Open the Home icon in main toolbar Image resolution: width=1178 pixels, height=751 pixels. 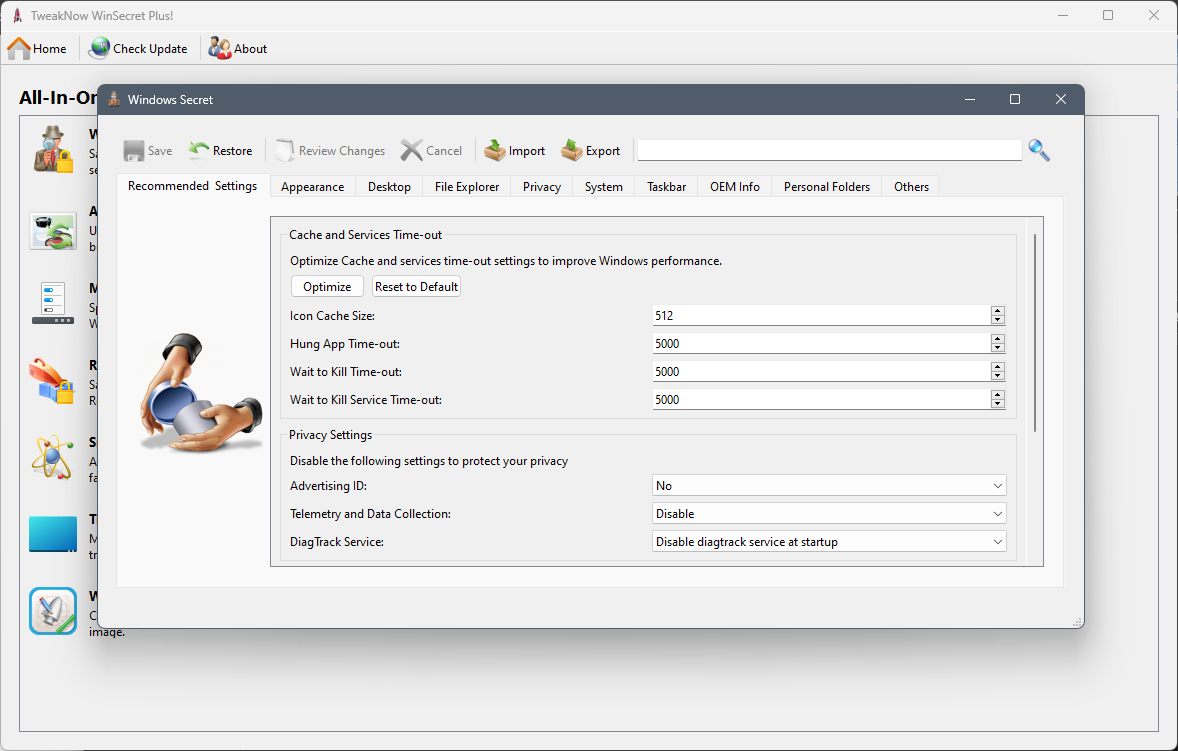point(19,49)
